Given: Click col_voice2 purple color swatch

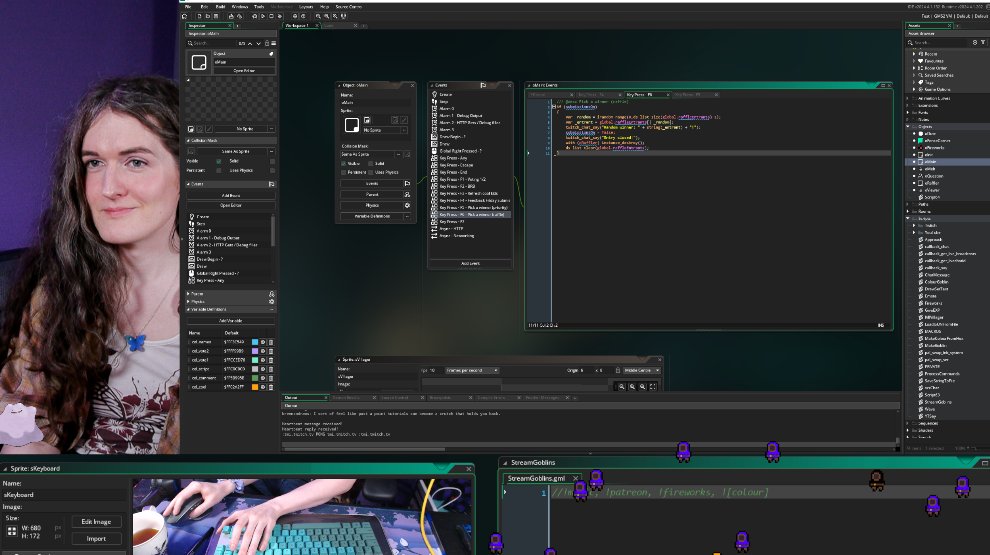Looking at the screenshot, I should [255, 351].
